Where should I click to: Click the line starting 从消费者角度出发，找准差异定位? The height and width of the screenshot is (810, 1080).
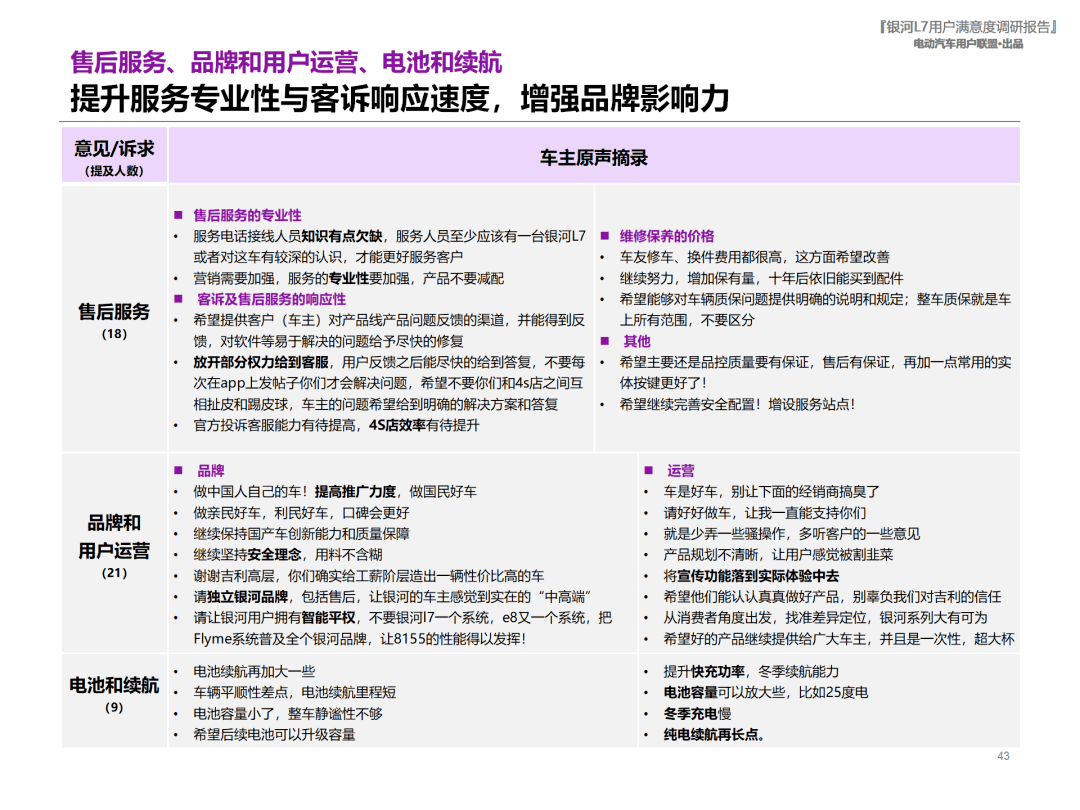[x=825, y=618]
